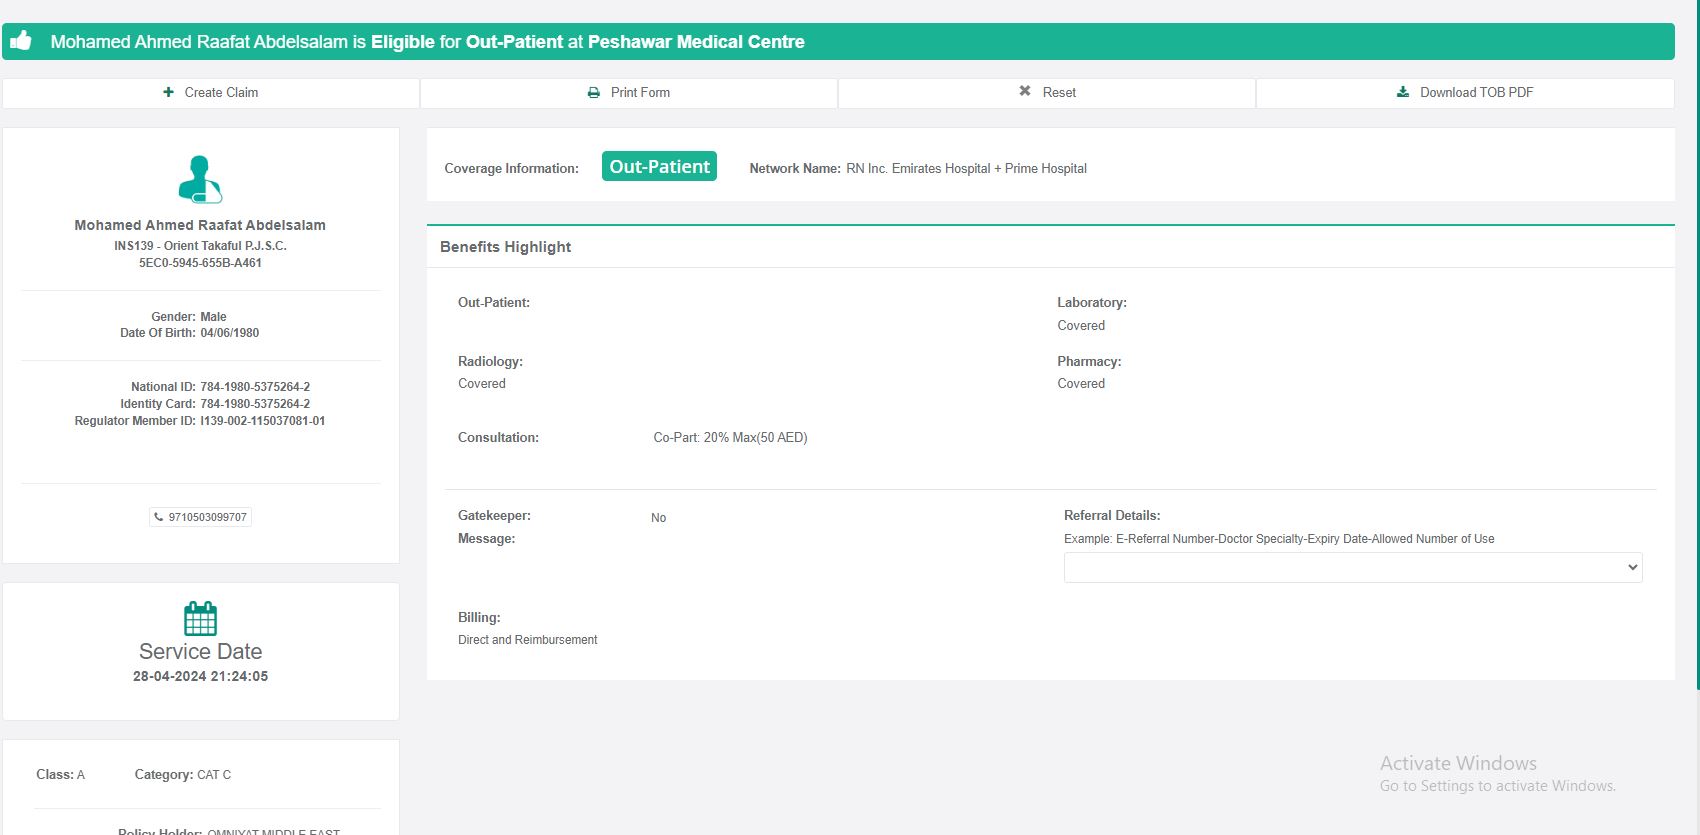
Task: Click the X icon beside Reset
Action: (1025, 91)
